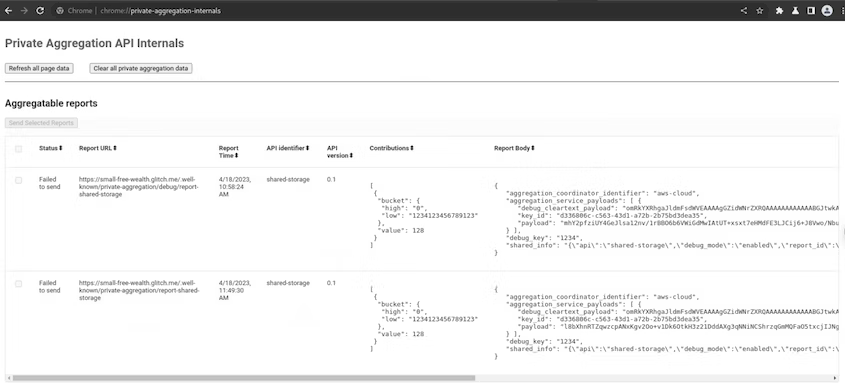Check the box for the 11:49:30 AM report

(18, 284)
